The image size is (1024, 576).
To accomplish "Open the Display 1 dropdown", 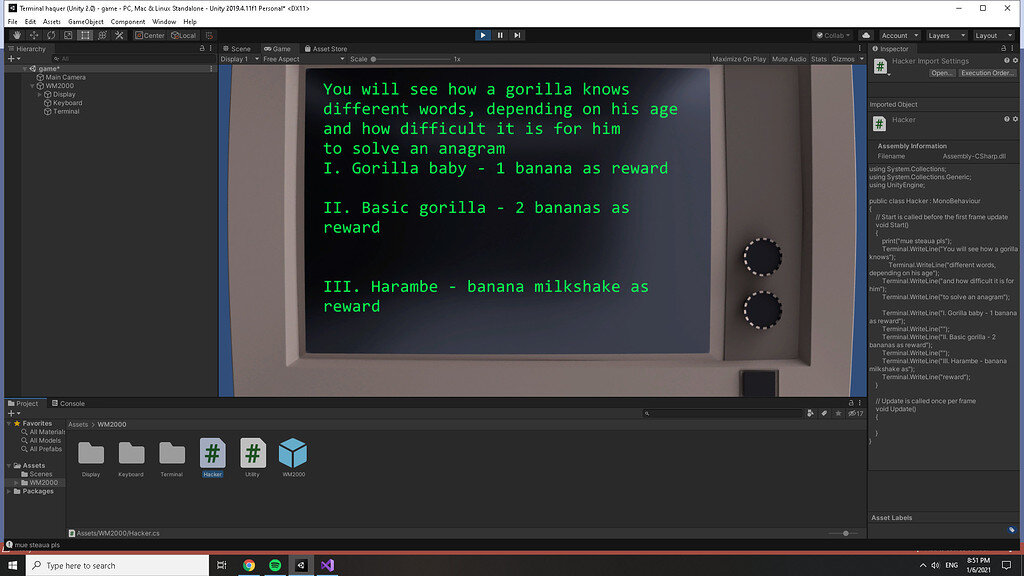I will [x=240, y=59].
